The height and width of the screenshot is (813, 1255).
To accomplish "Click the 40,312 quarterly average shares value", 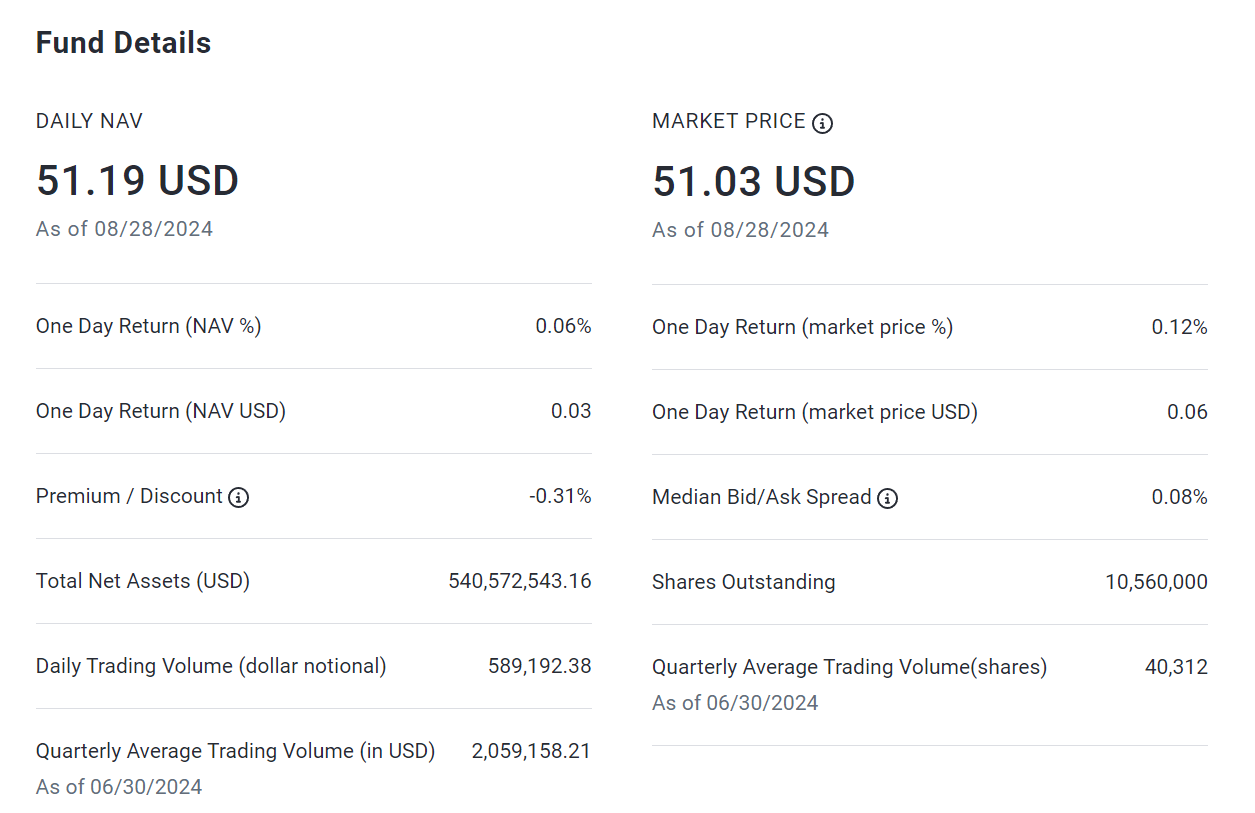I will tap(1176, 667).
